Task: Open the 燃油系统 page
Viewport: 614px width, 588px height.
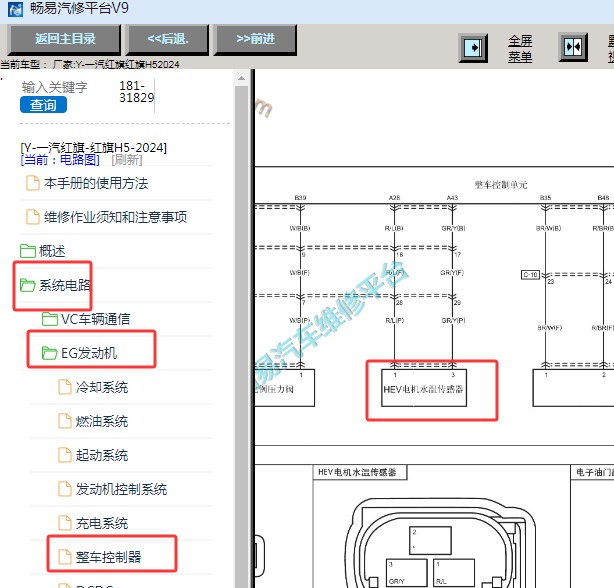Action: pos(102,421)
